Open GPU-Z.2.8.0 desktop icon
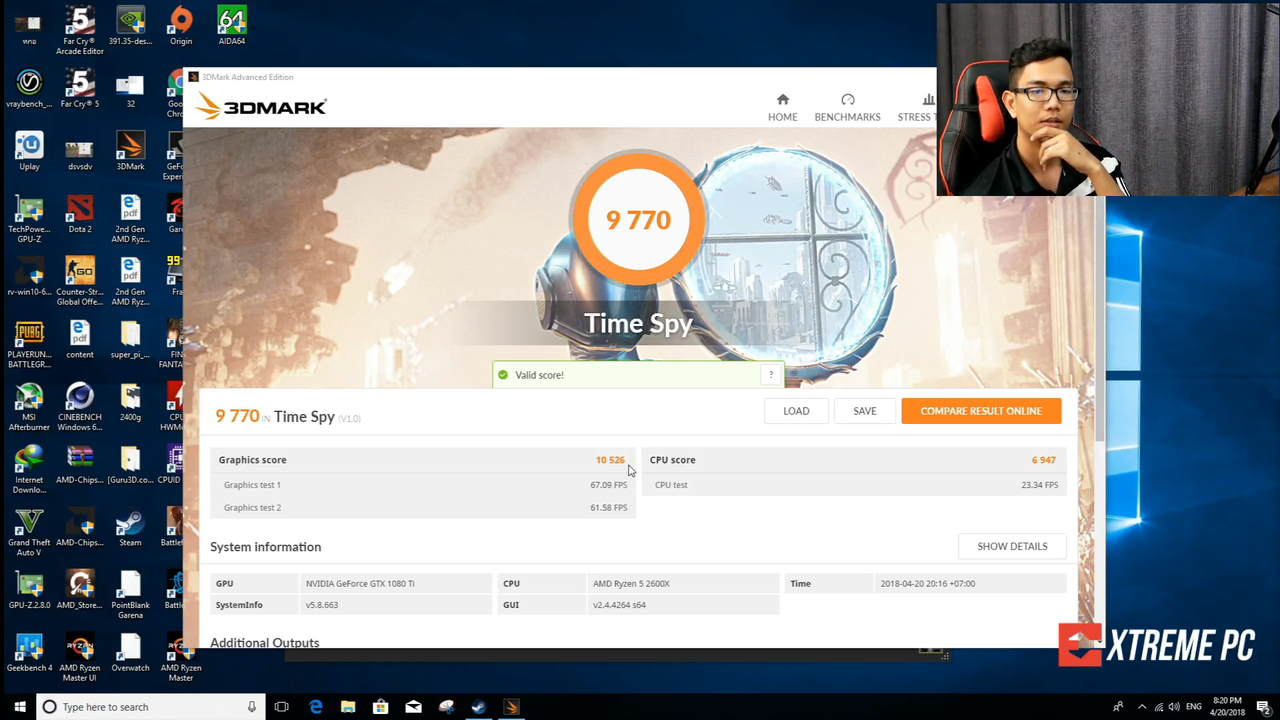The image size is (1280, 720). click(x=29, y=590)
